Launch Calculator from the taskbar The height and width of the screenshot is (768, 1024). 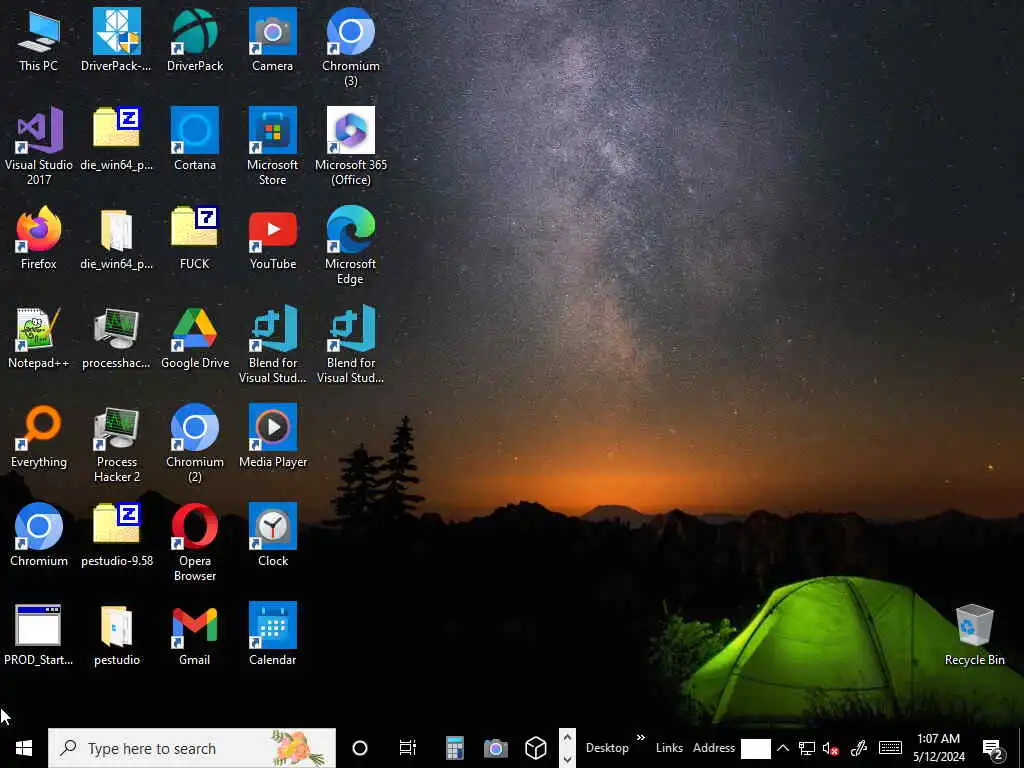click(455, 748)
